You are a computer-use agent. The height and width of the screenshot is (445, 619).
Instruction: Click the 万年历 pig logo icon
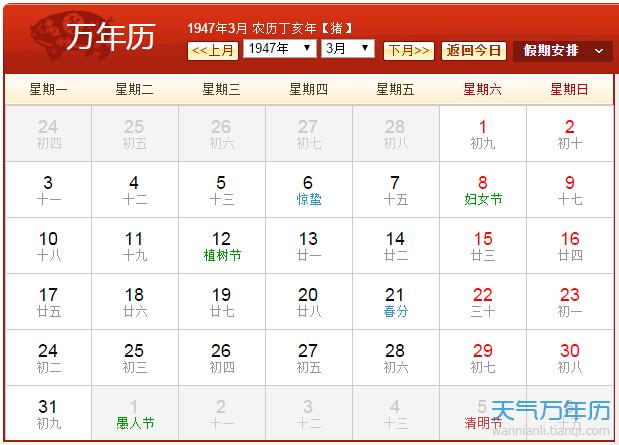[x=93, y=36]
